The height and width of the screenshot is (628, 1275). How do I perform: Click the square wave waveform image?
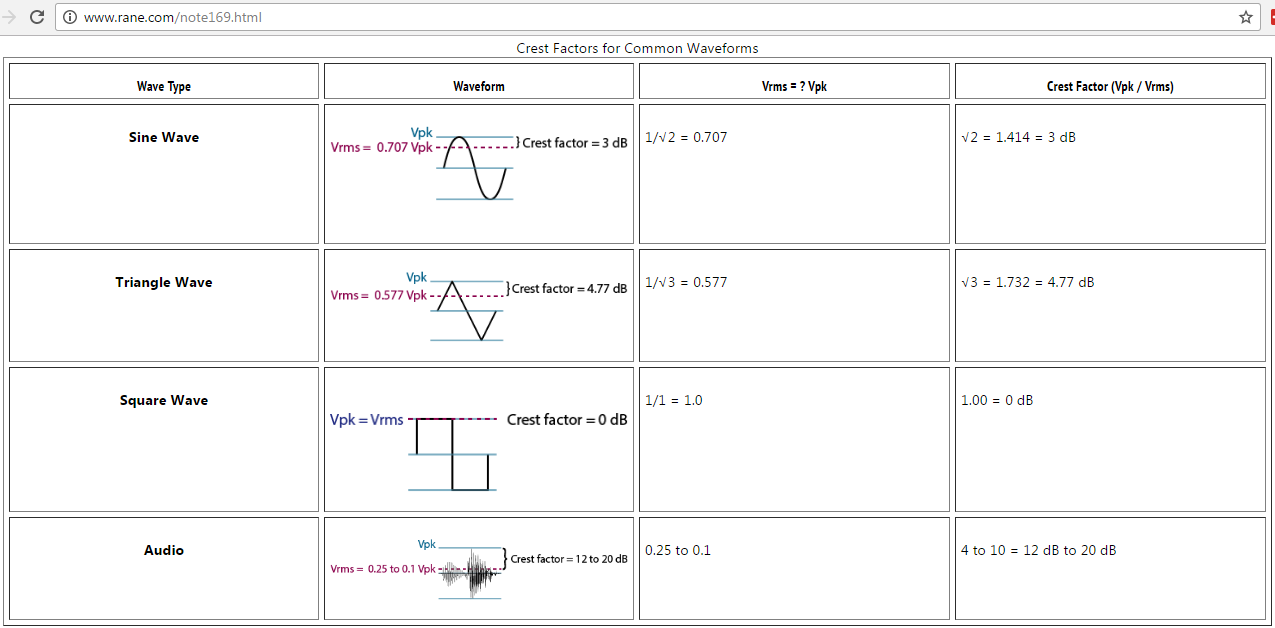(479, 451)
